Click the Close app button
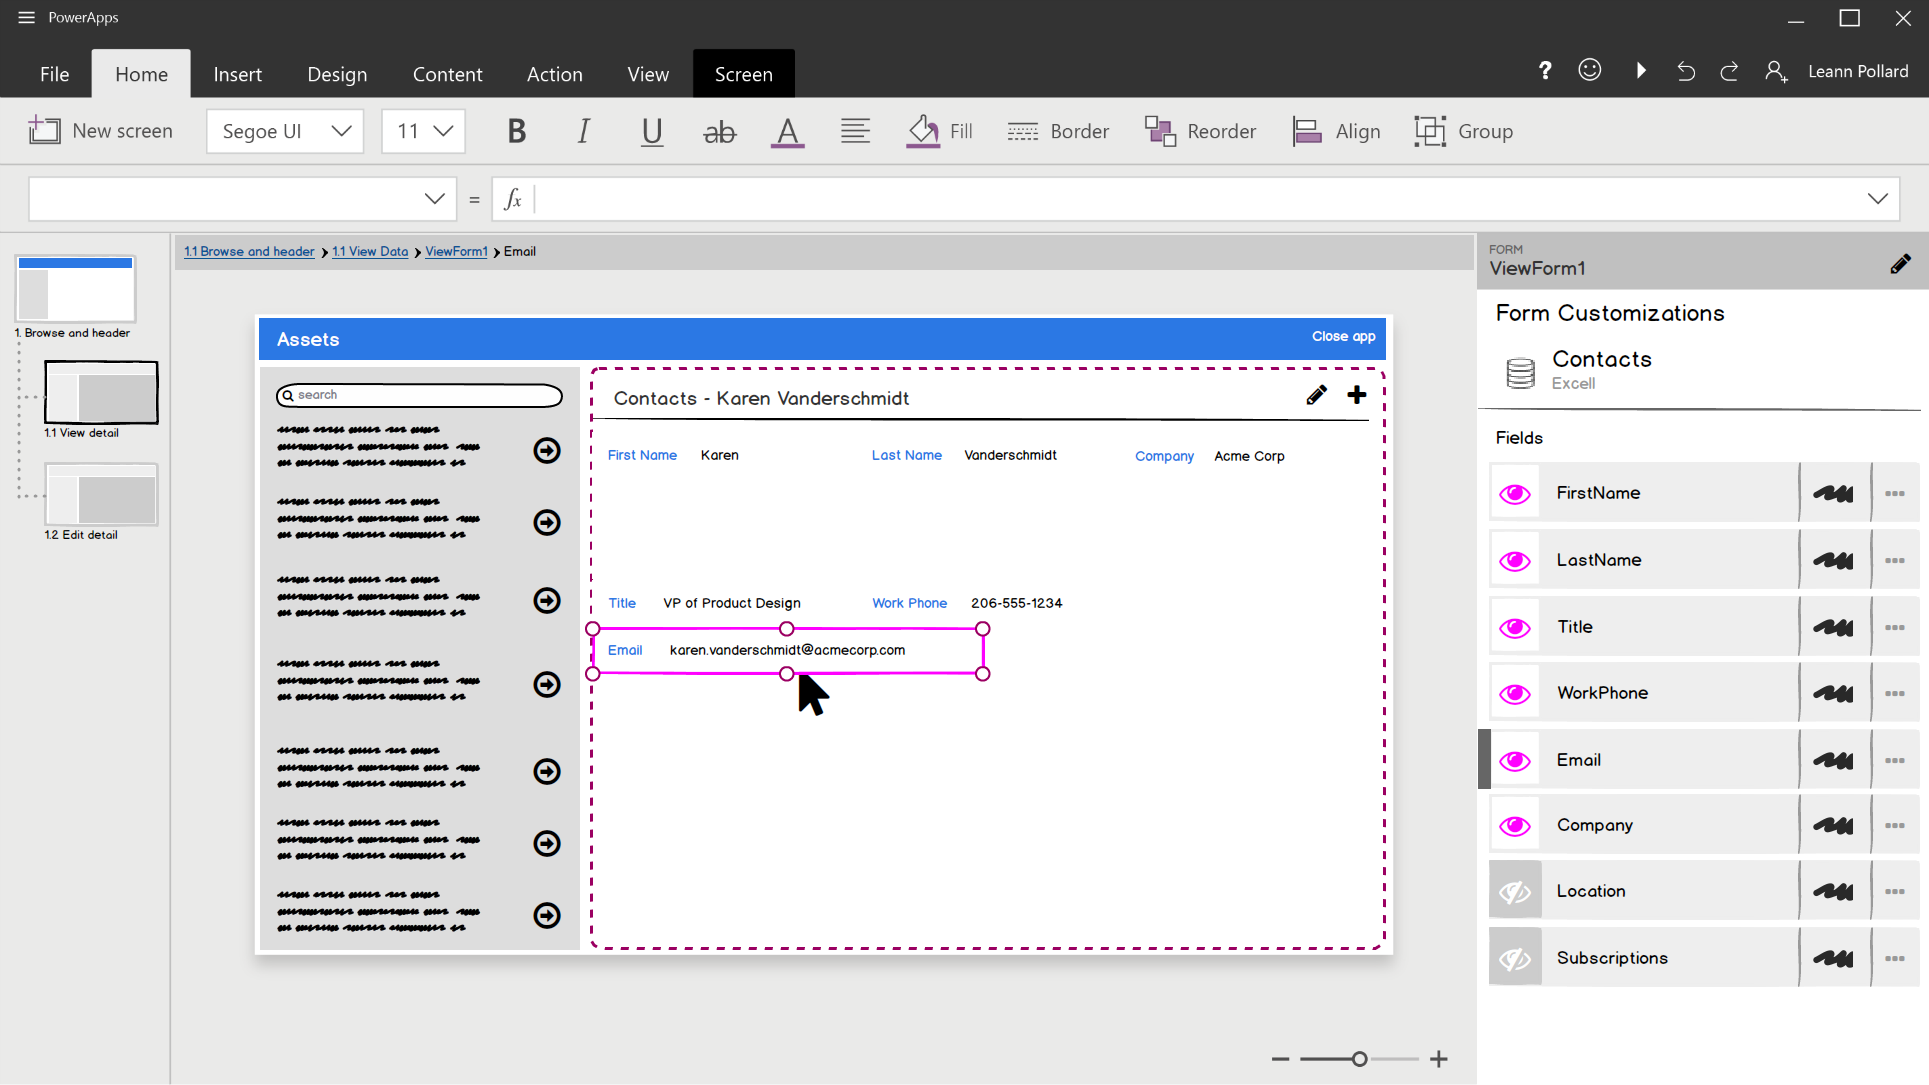The width and height of the screenshot is (1929, 1085). pos(1343,336)
